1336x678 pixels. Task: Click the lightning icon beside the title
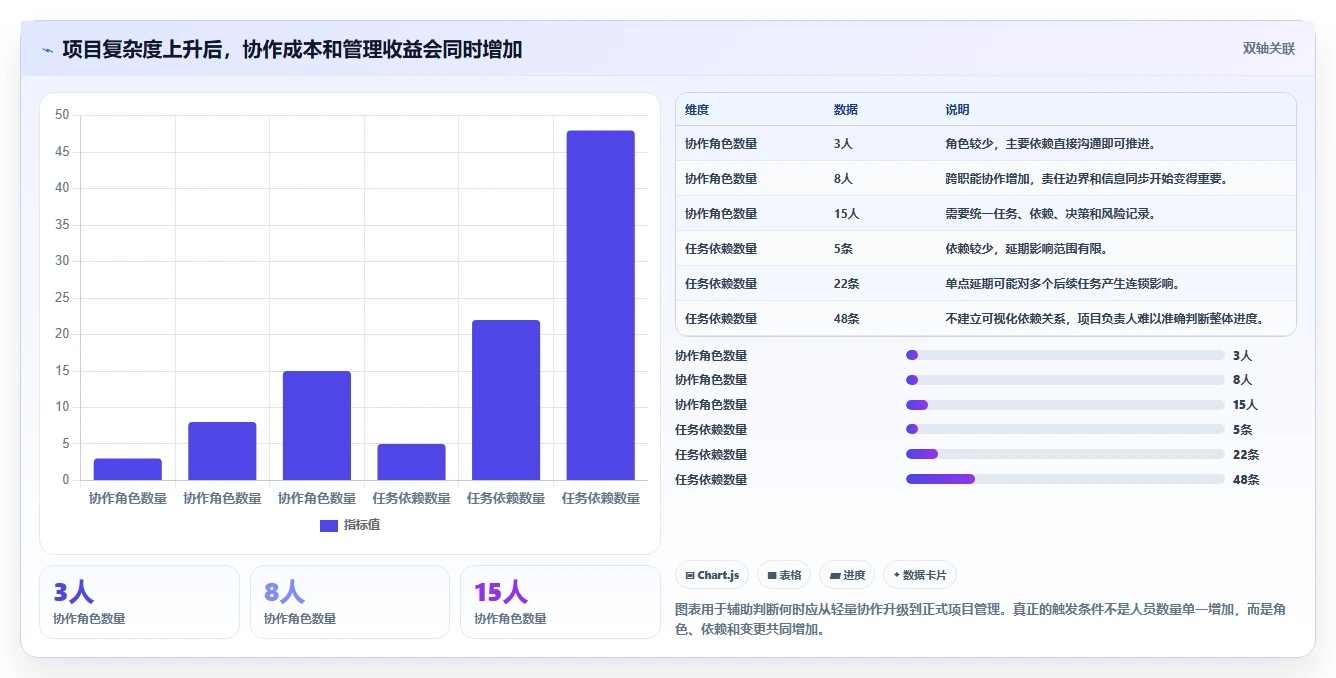(47, 50)
